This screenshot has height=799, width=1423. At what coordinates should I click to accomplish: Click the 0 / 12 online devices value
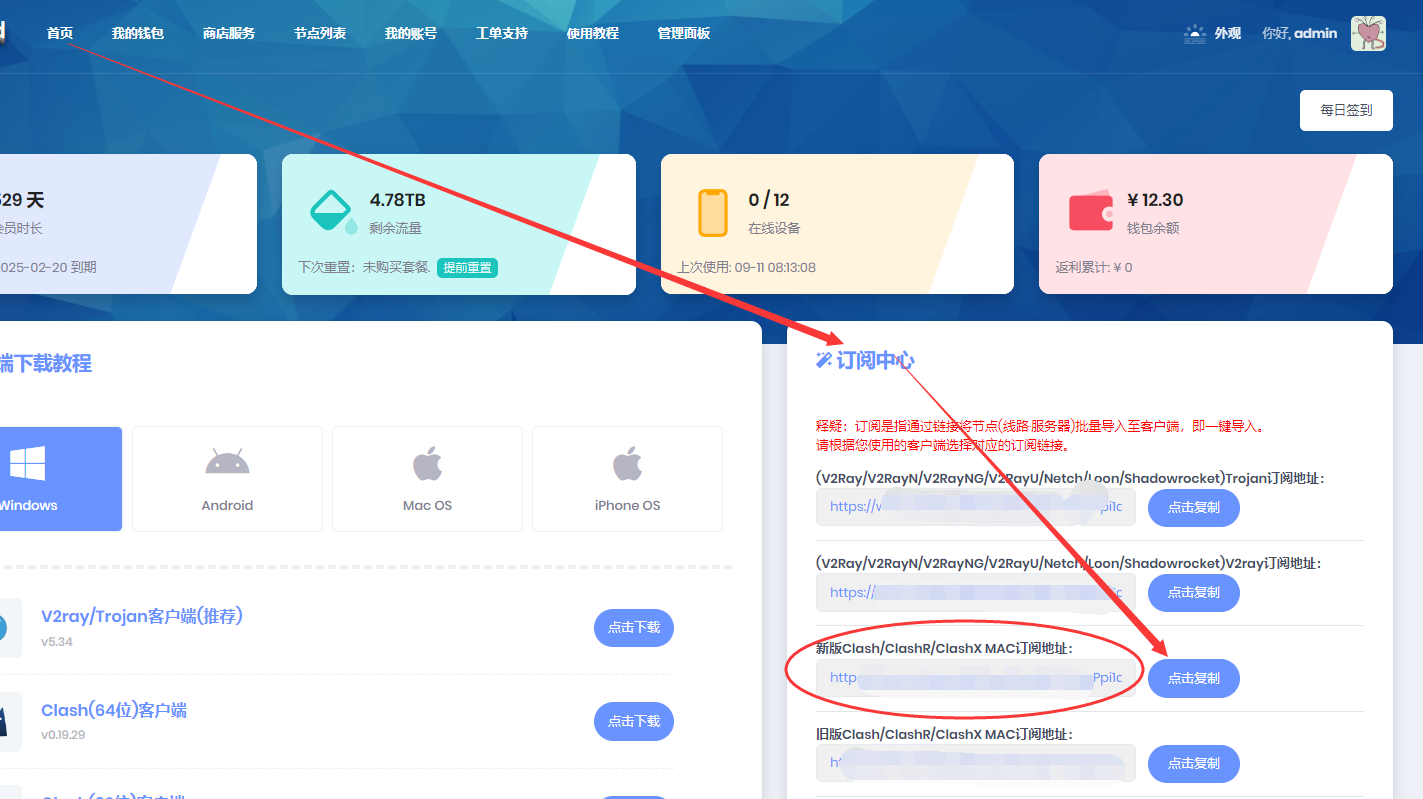click(769, 199)
